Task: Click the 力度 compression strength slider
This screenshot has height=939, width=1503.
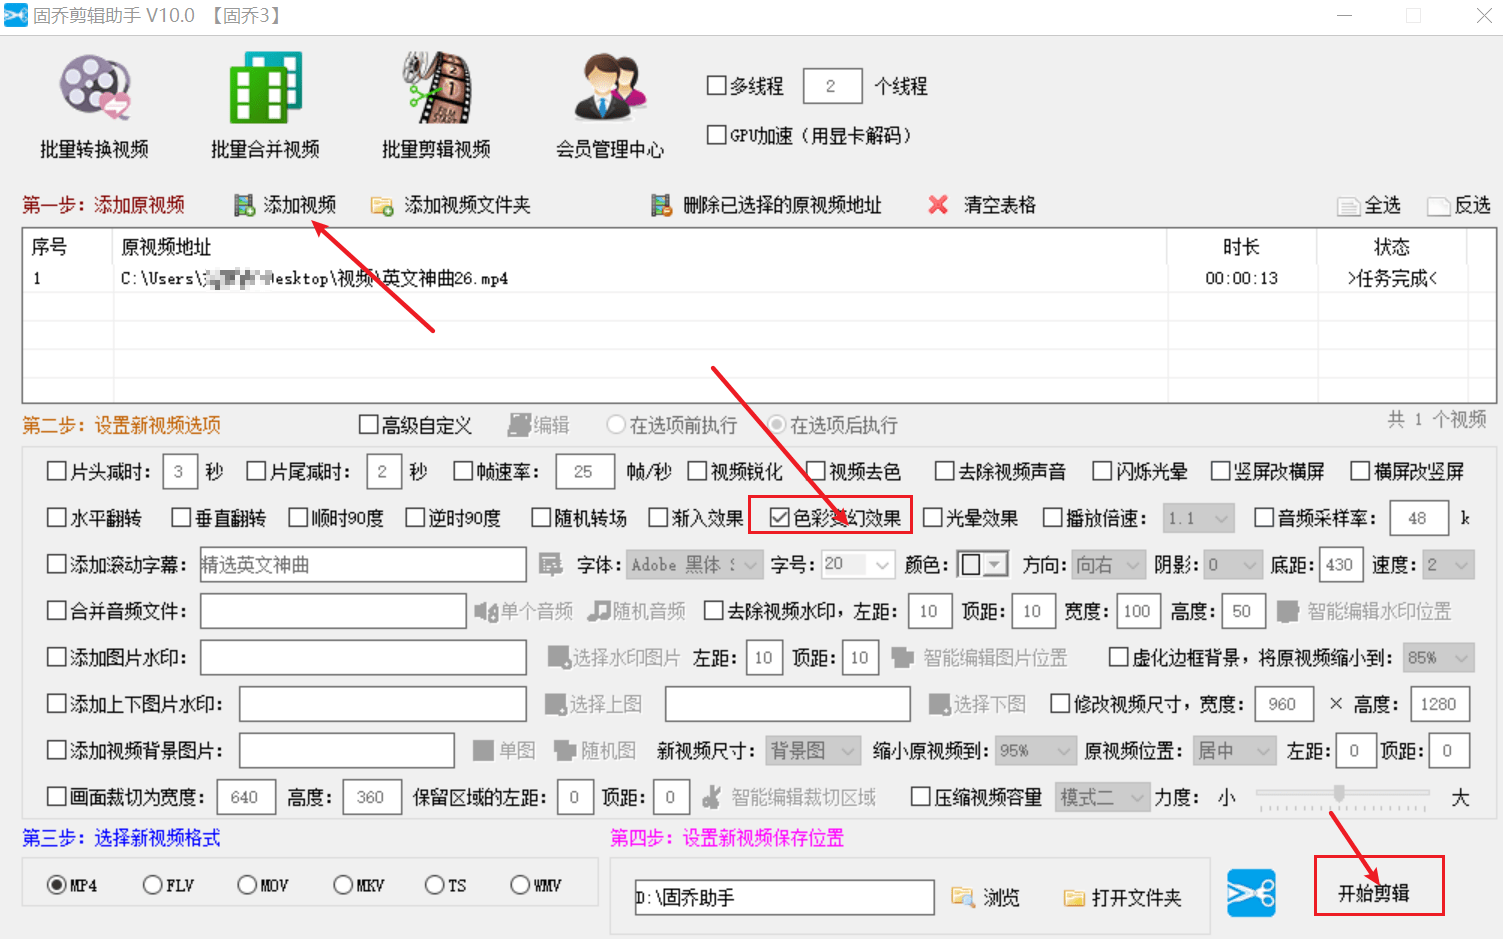Action: 1342,795
